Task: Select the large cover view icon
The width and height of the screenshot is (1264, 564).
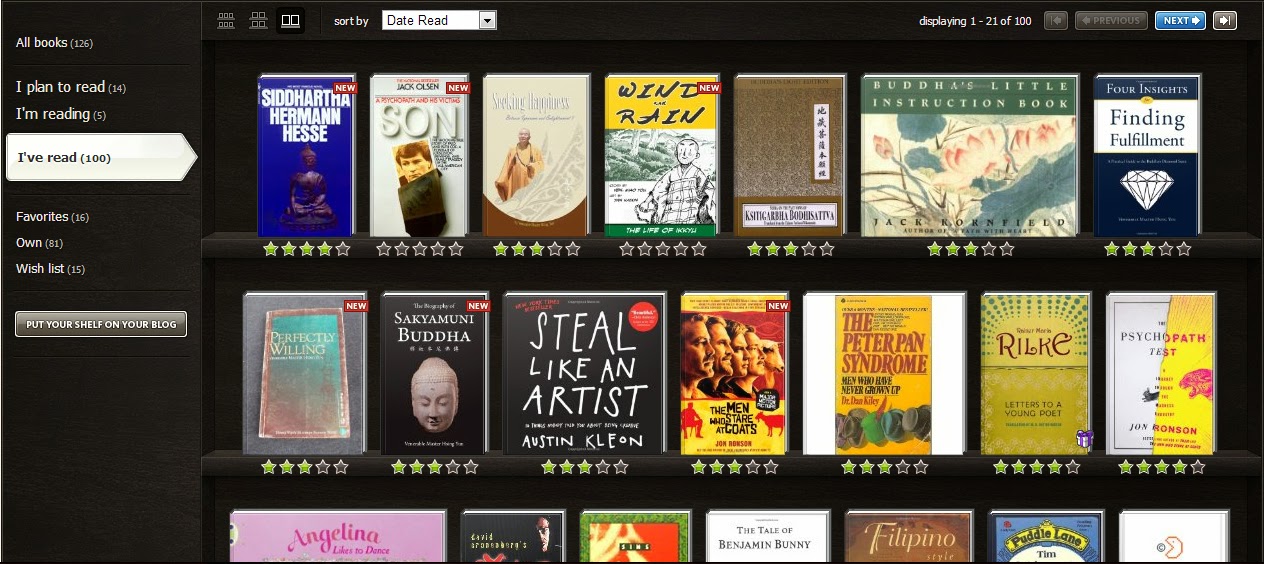Action: (x=290, y=20)
